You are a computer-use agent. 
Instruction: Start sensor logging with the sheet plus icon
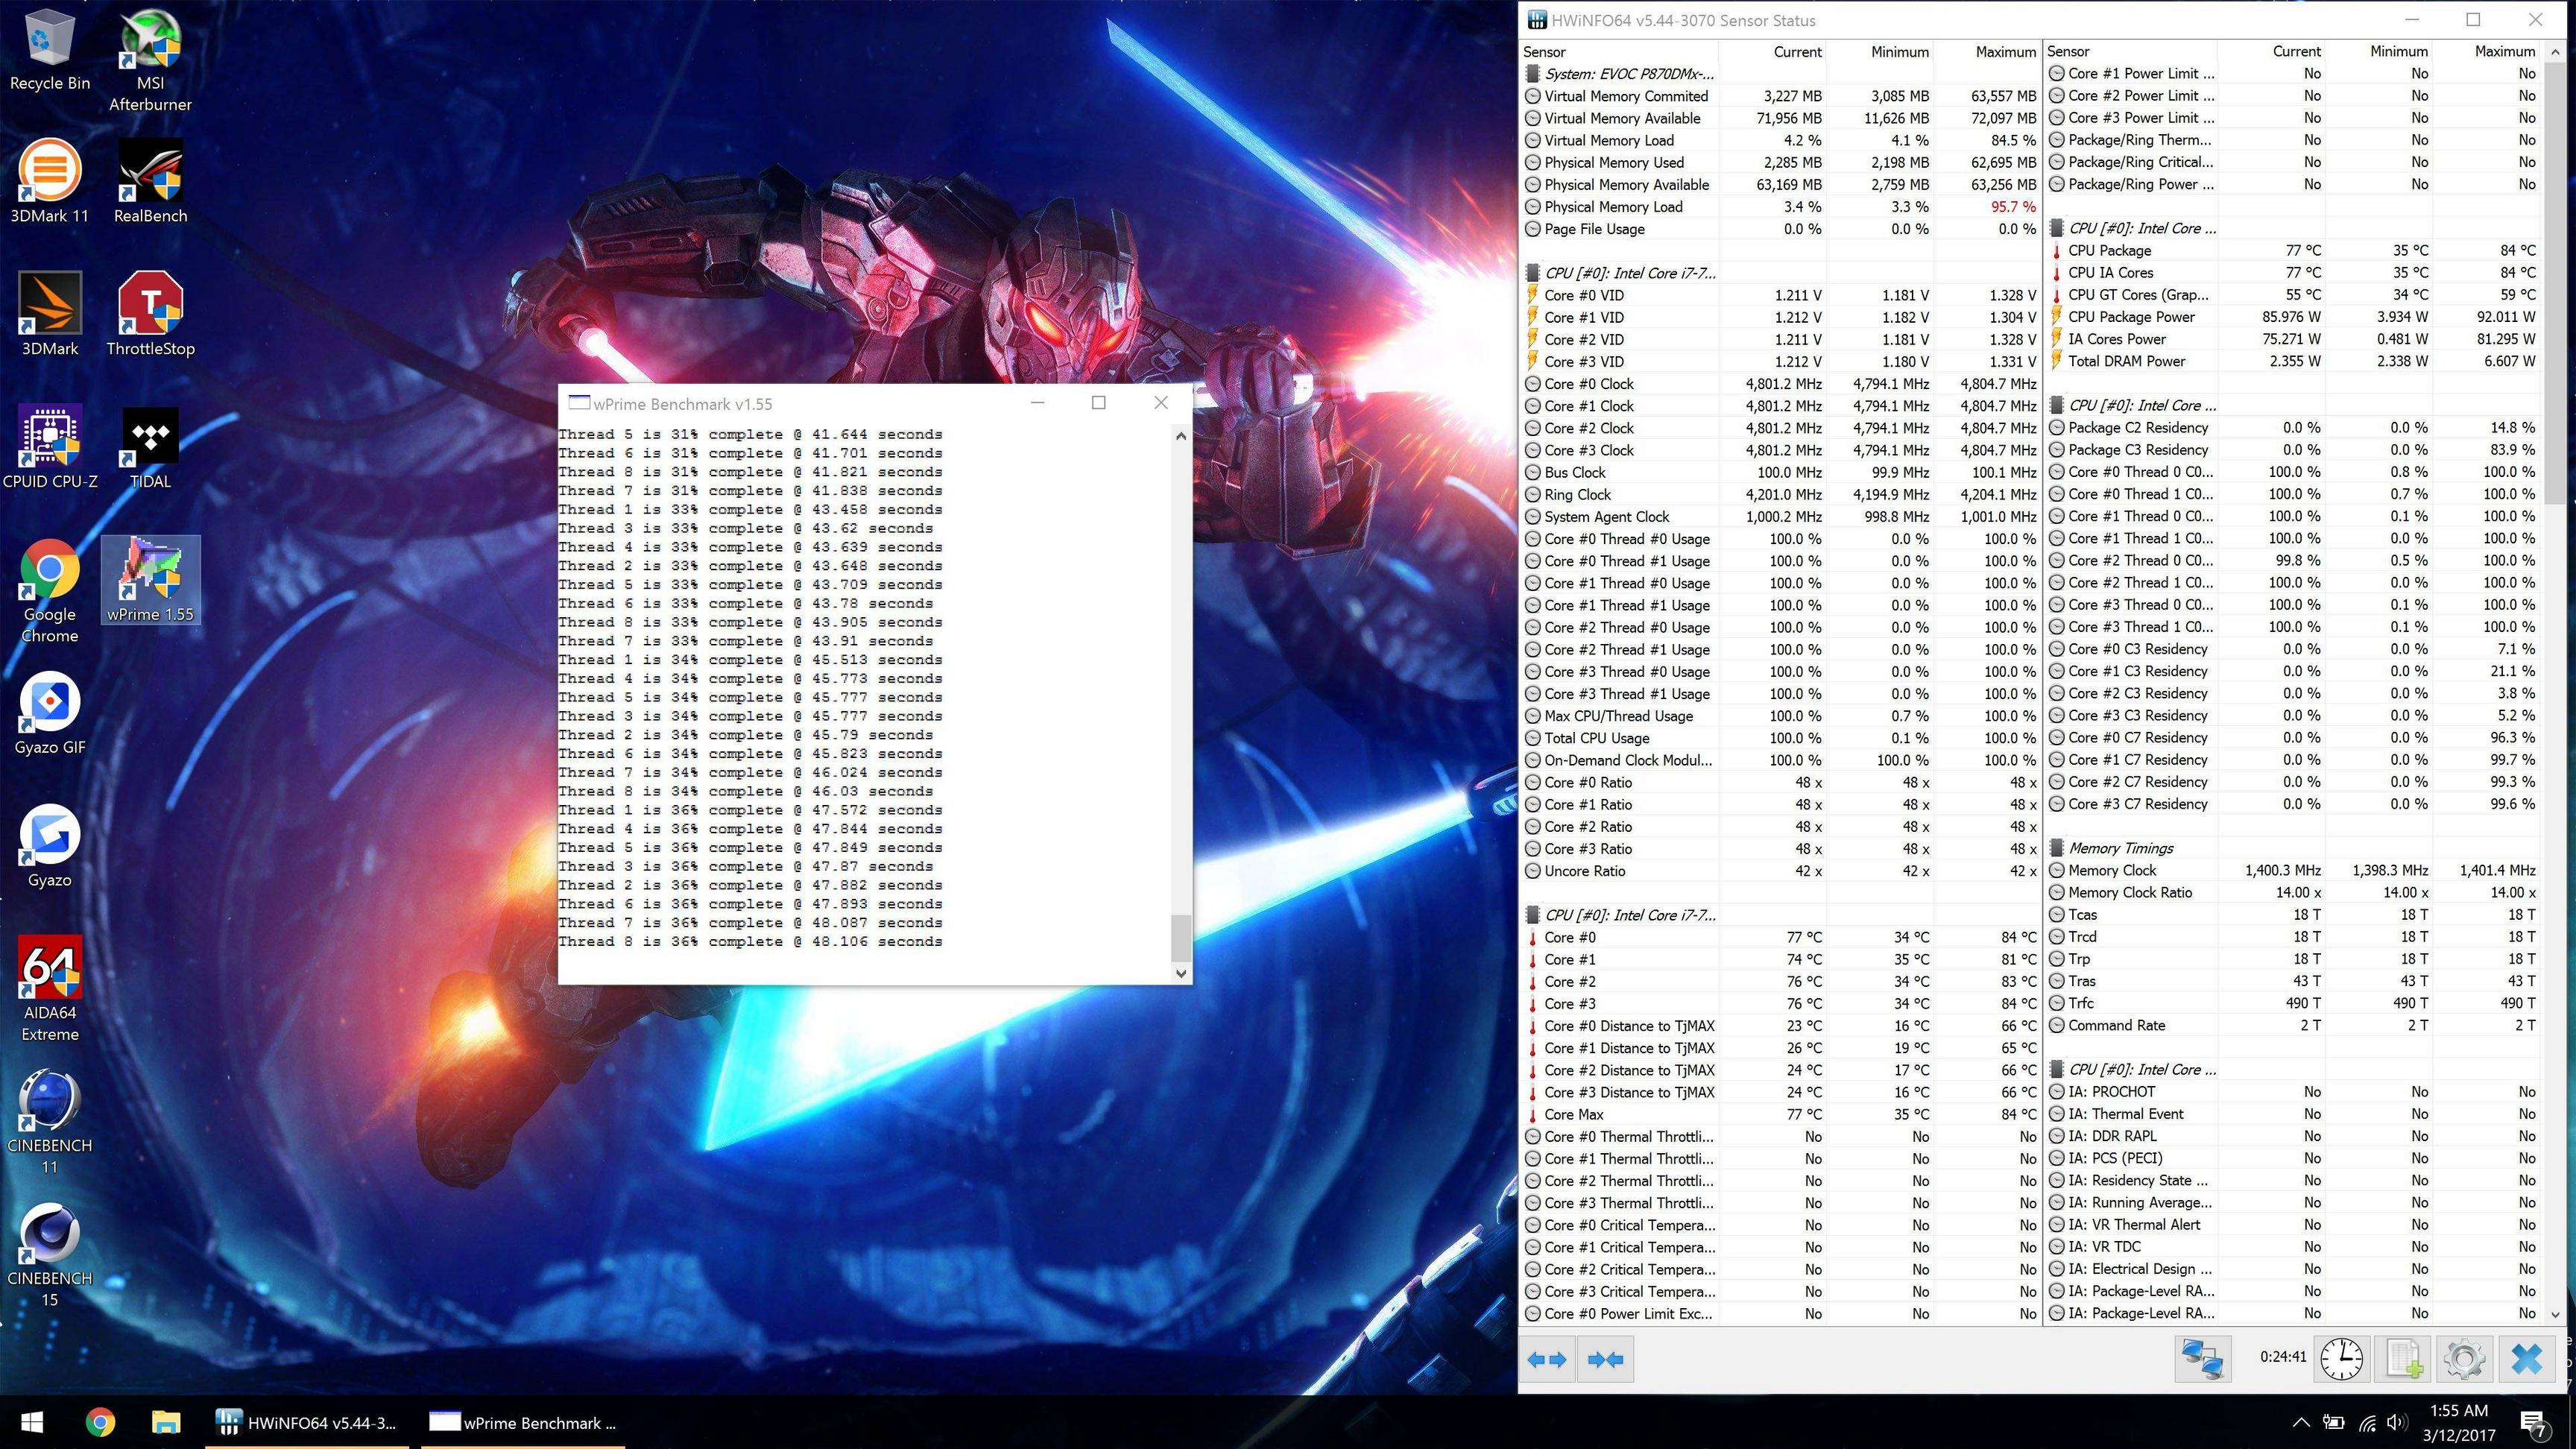pos(2403,1359)
